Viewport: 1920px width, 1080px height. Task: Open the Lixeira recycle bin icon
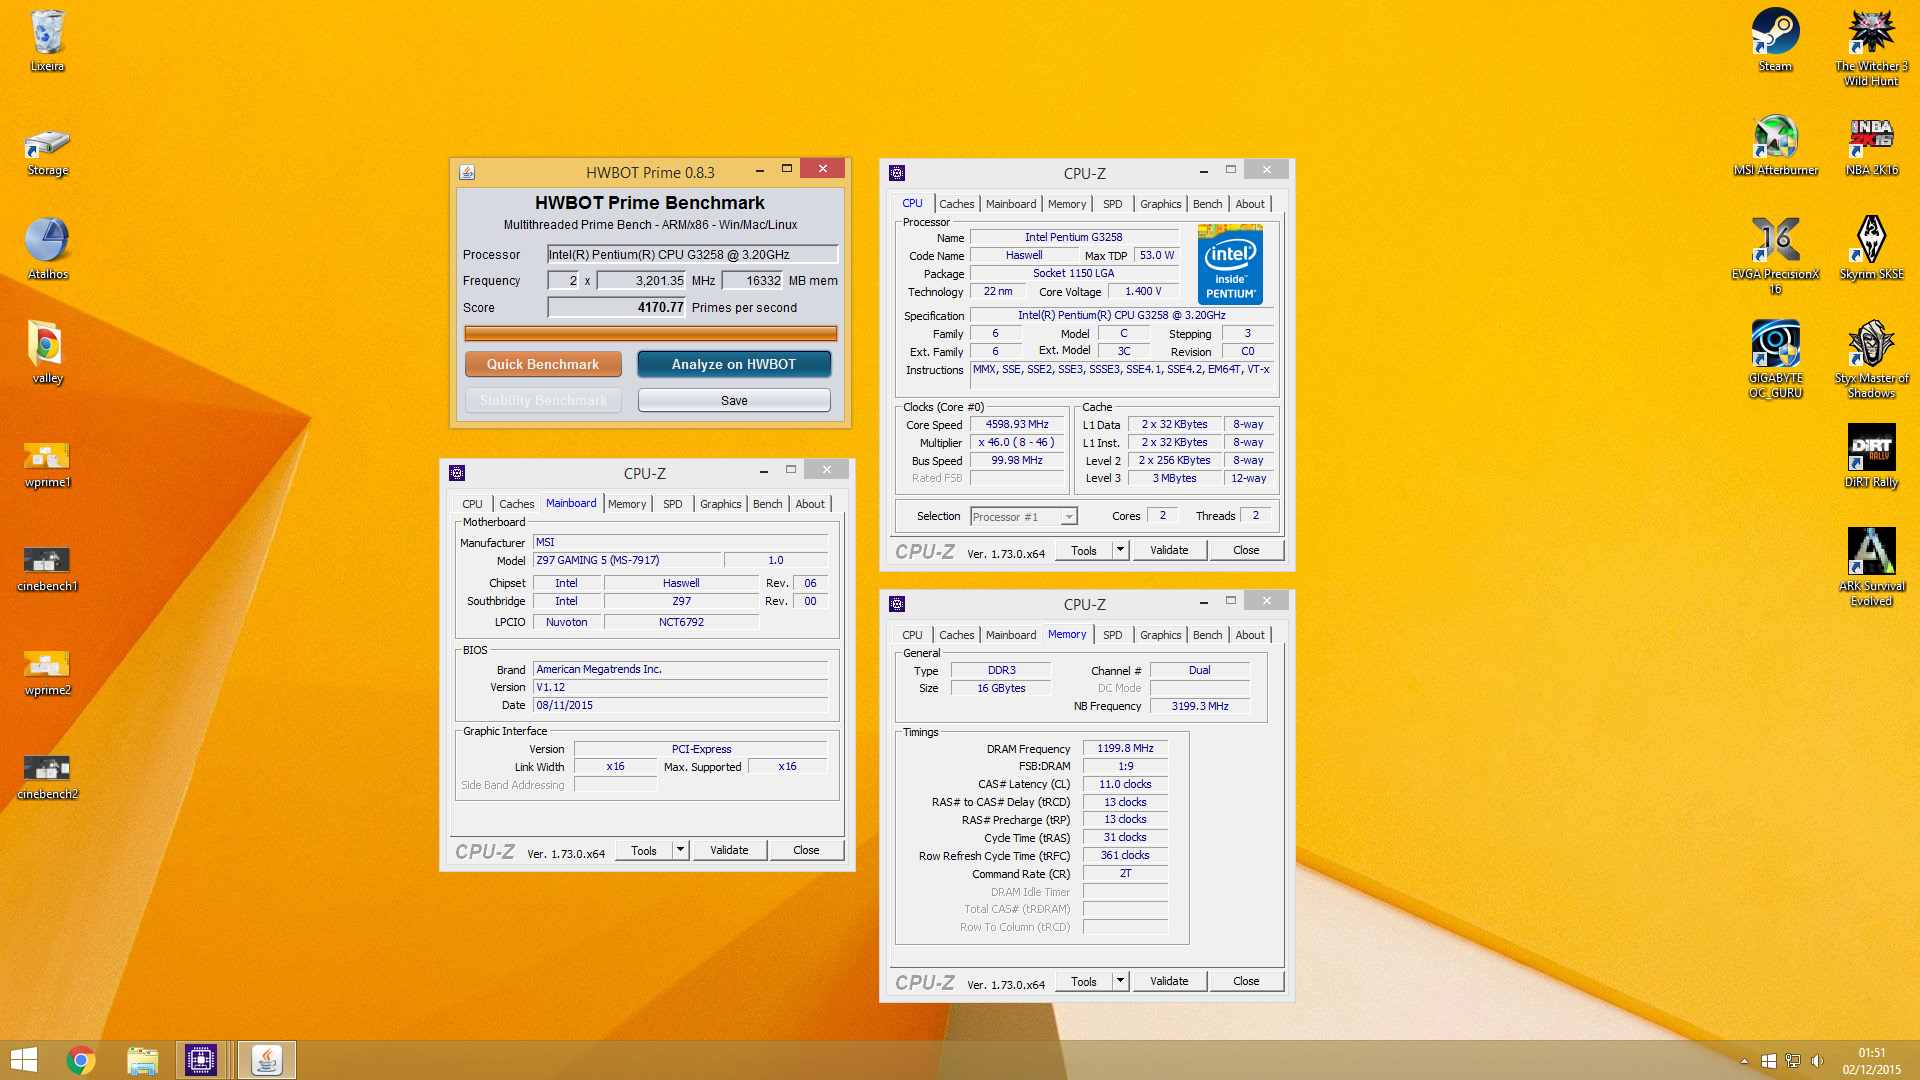47,40
